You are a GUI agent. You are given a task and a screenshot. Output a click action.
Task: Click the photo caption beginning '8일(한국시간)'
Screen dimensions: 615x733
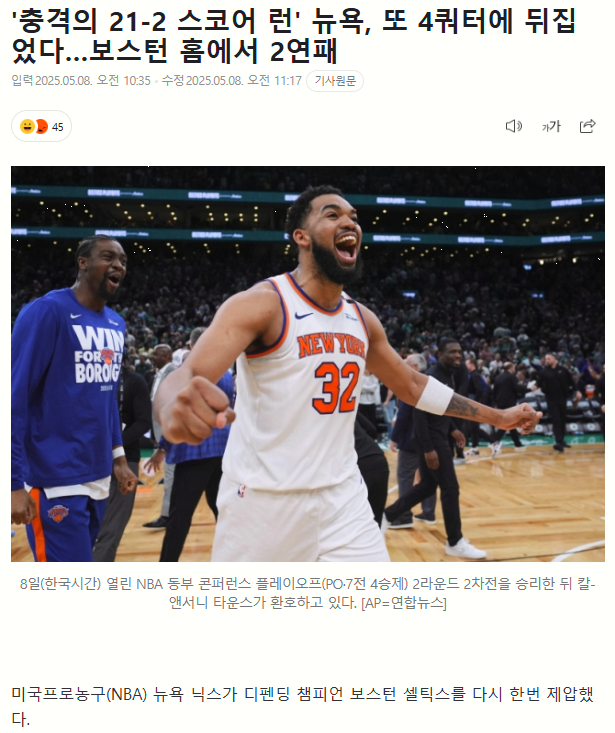[x=308, y=593]
